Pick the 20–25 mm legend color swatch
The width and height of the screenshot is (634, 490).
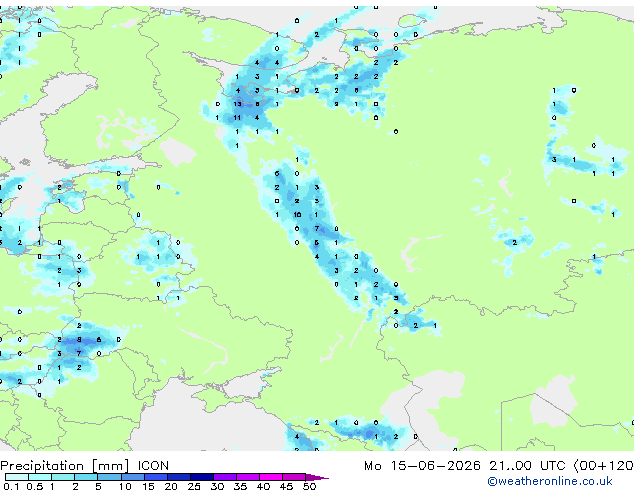point(178,477)
